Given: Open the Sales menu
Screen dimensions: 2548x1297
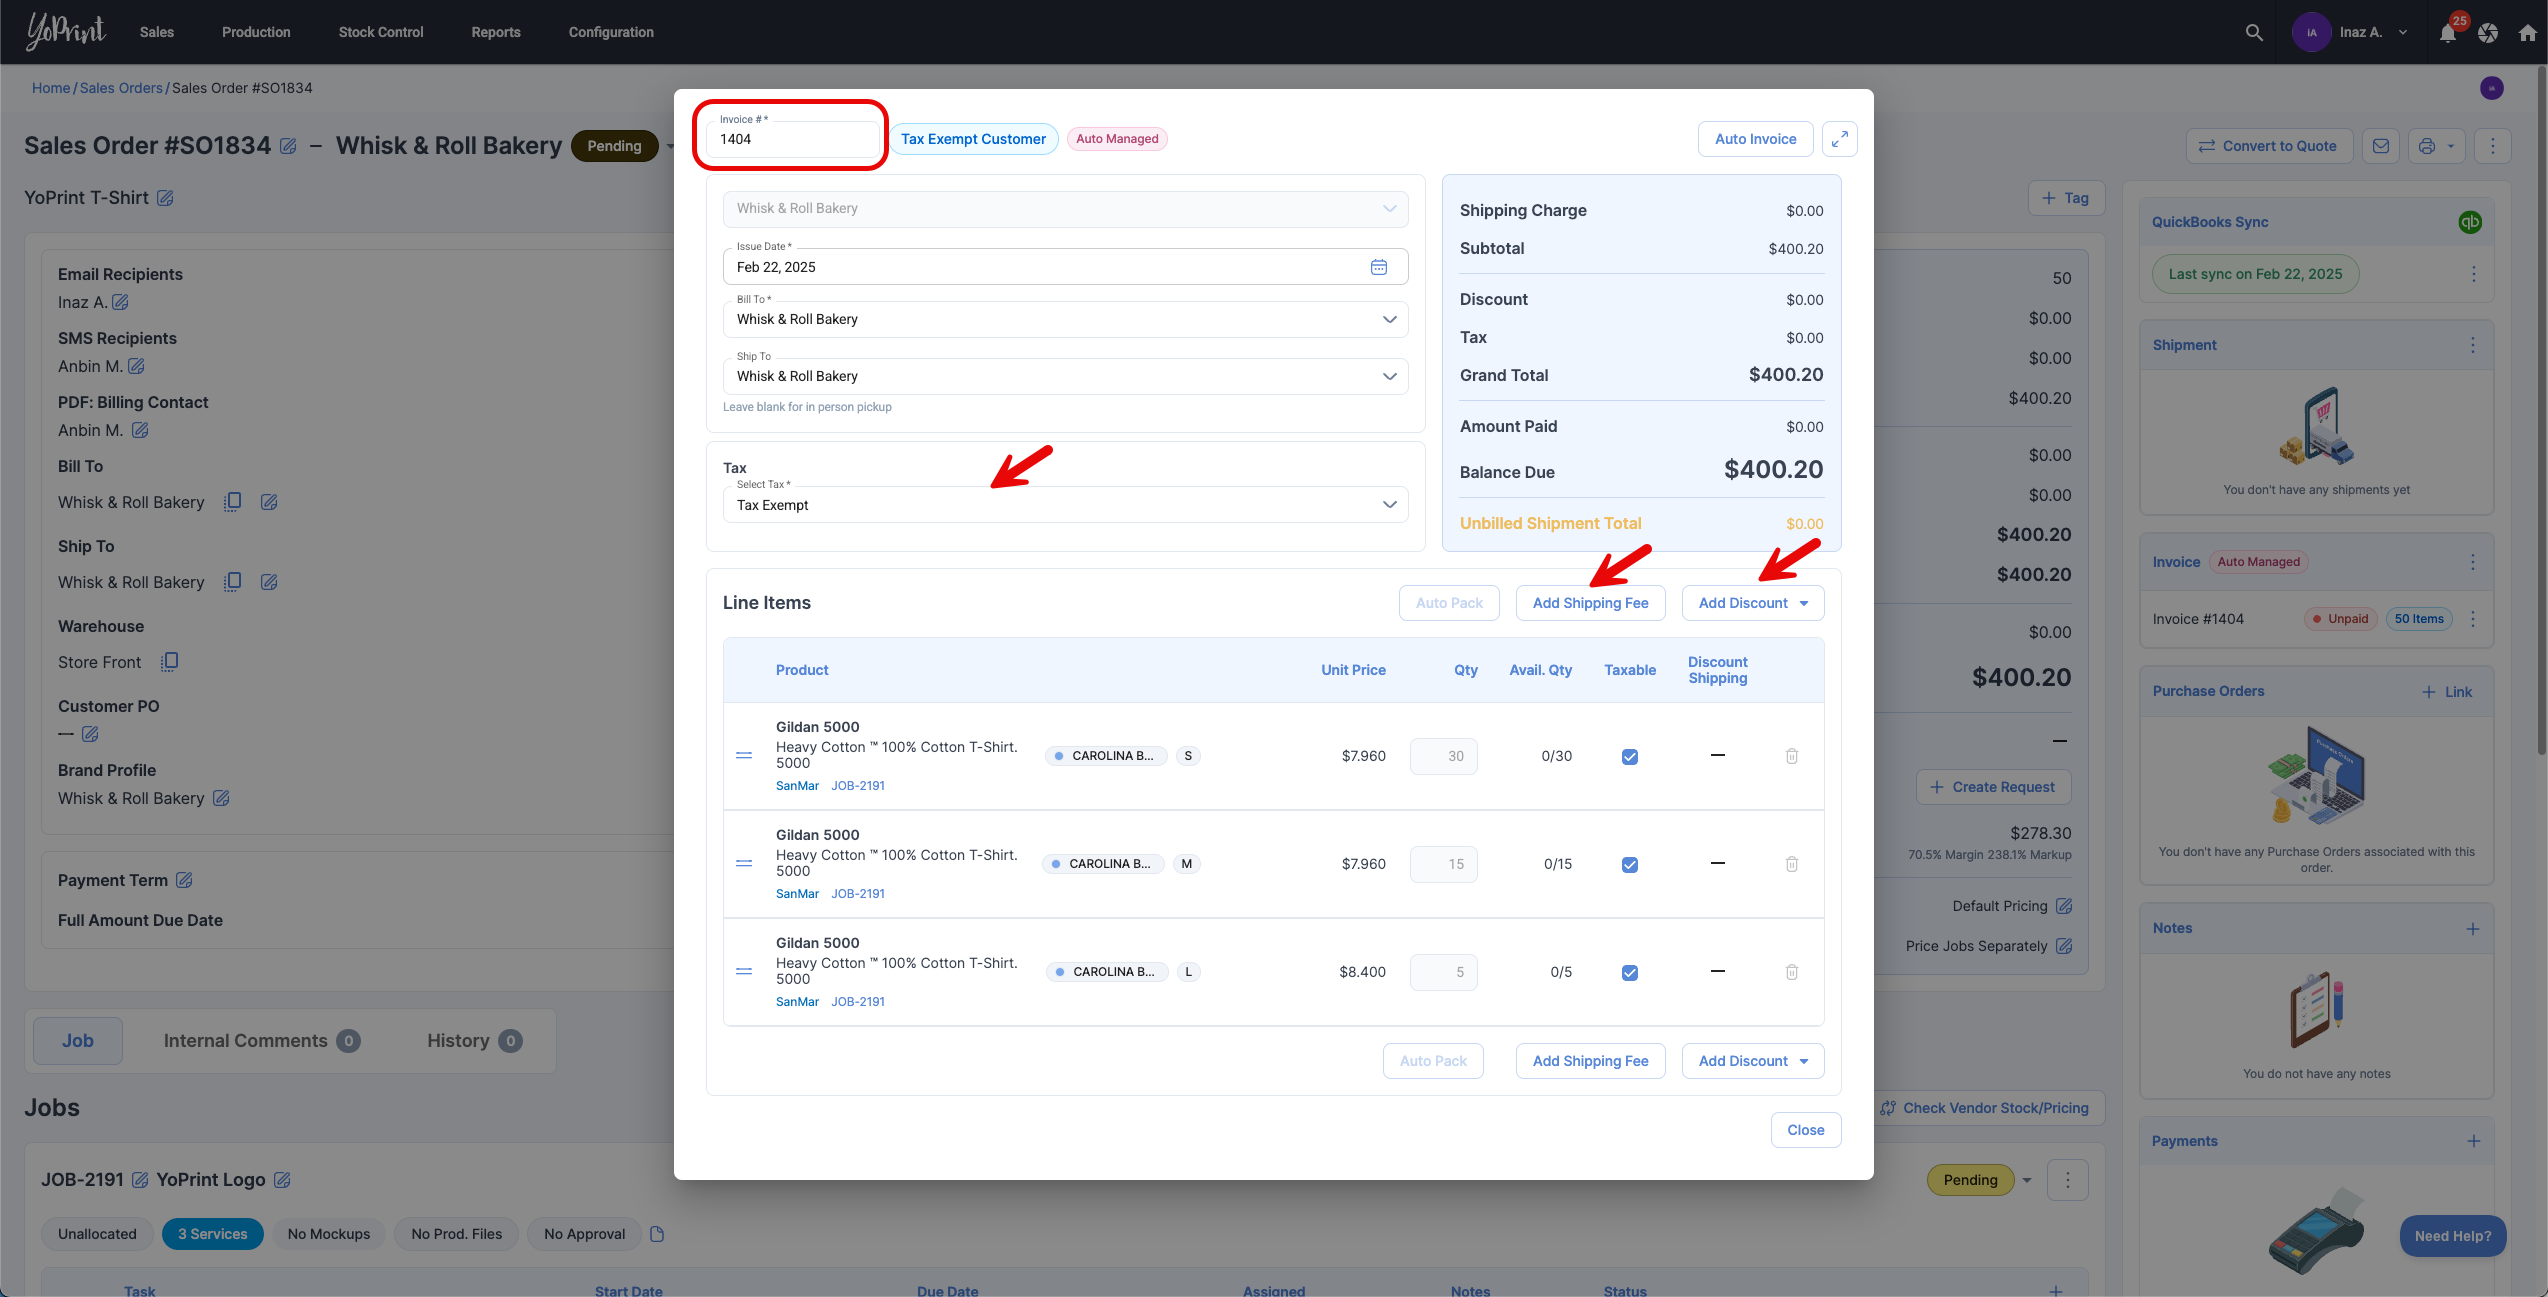Looking at the screenshot, I should click(x=157, y=32).
